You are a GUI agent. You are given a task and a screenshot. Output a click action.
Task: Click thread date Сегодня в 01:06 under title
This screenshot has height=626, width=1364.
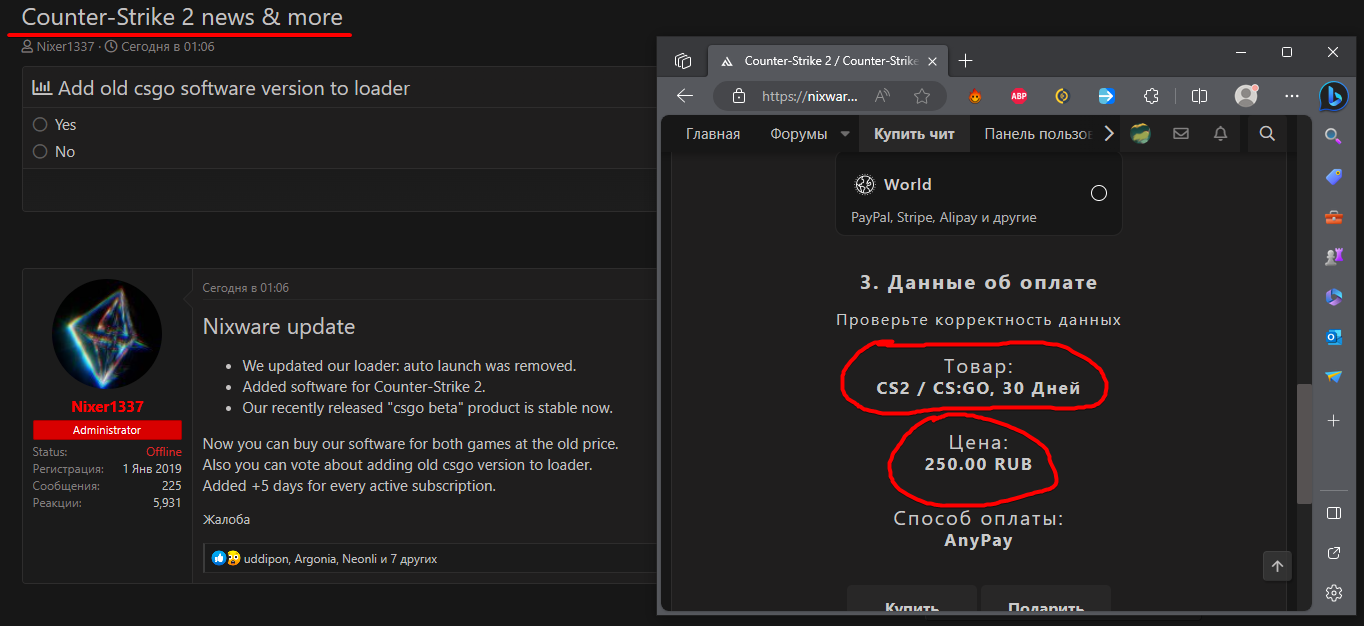tap(166, 46)
